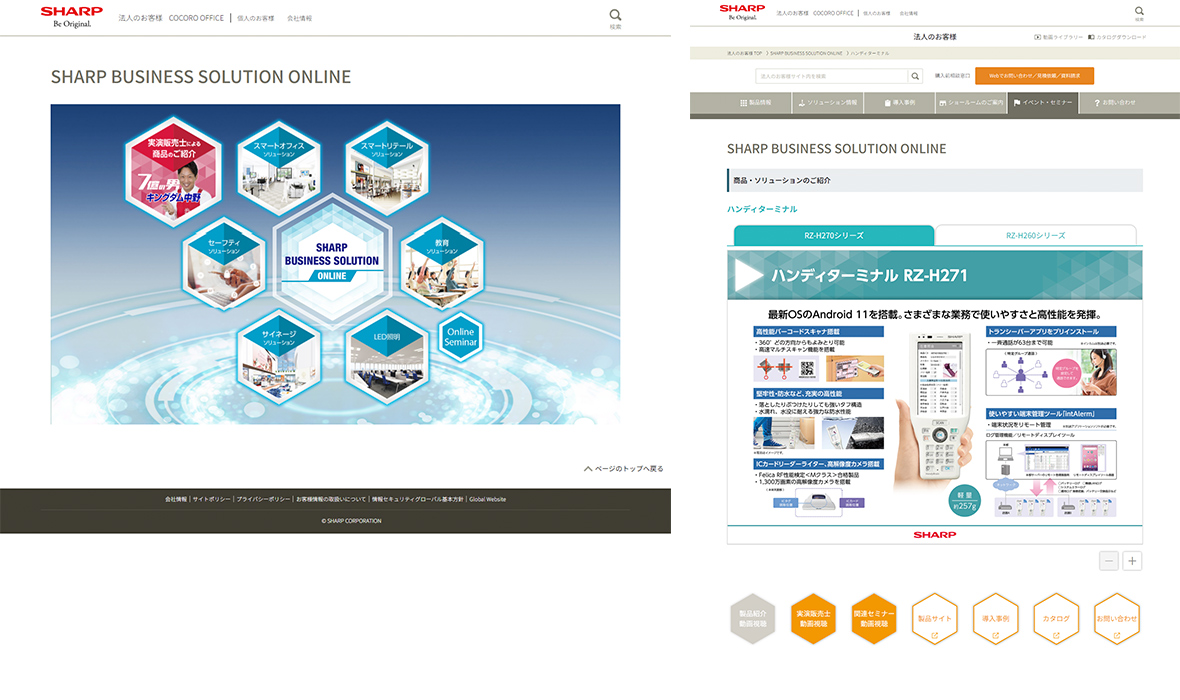Open the 製品紹介 動画視聴 hexagon
The height and width of the screenshot is (700, 1180).
753,619
